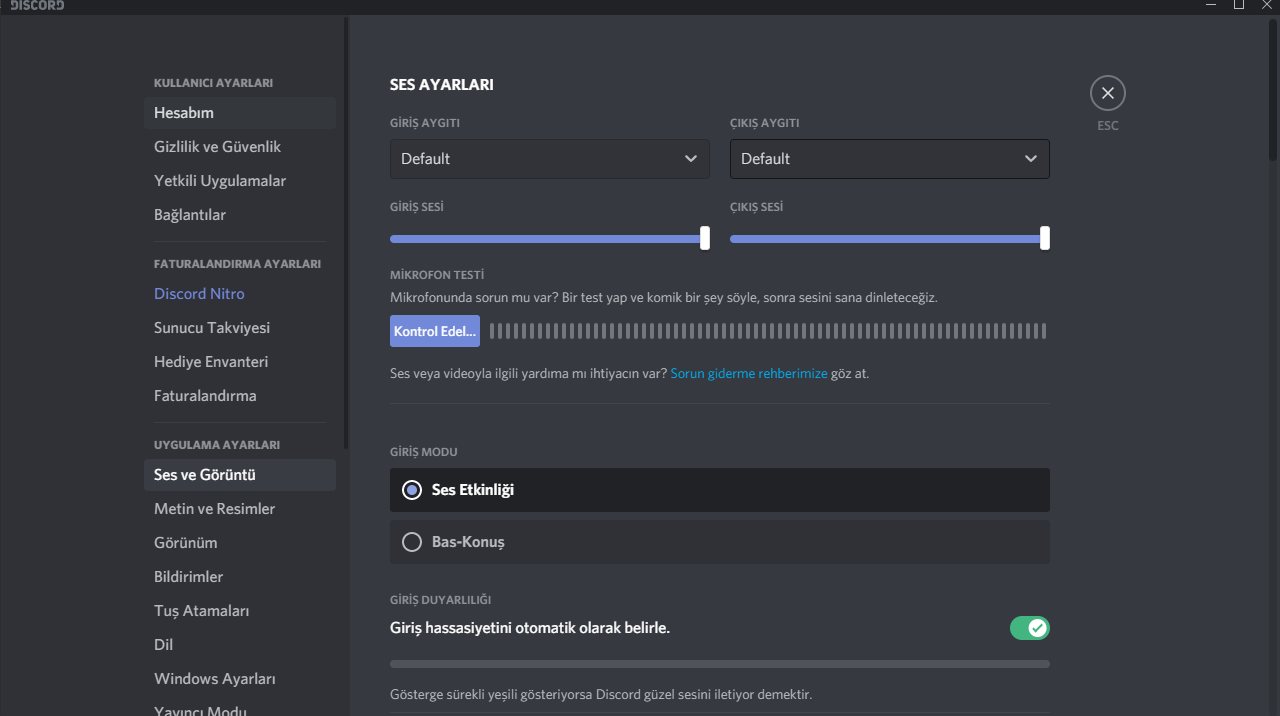The image size is (1280, 716).
Task: Close settings with the ESC X icon
Action: pyautogui.click(x=1107, y=93)
